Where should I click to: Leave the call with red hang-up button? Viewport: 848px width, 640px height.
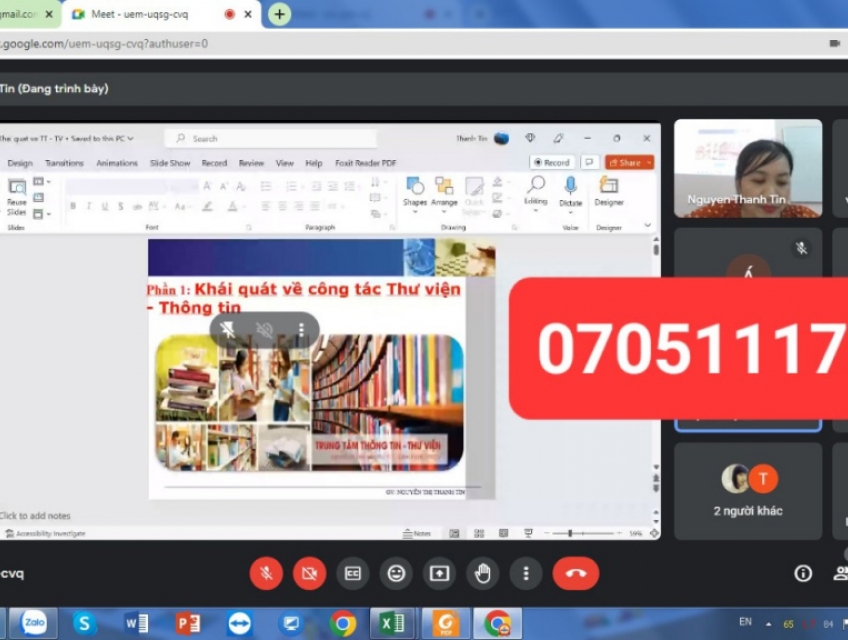pos(575,573)
